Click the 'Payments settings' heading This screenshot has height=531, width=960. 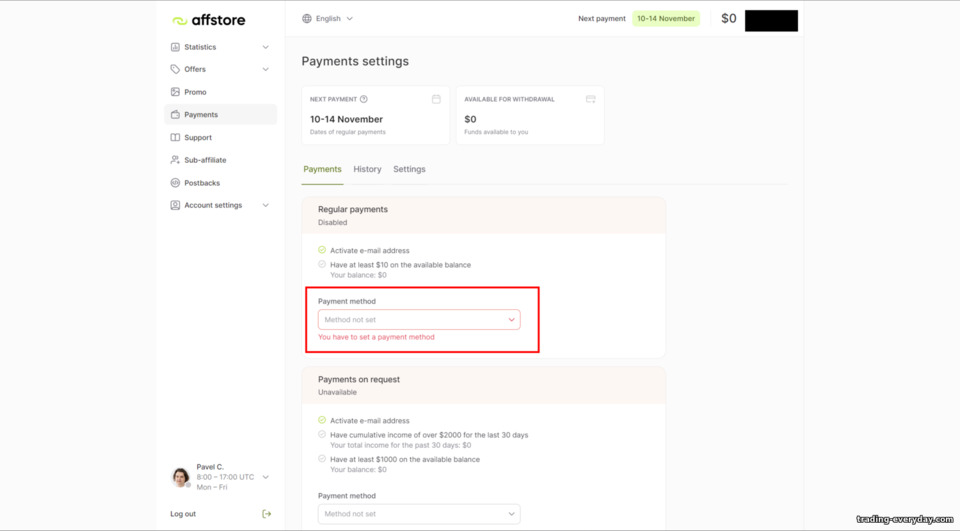click(355, 61)
